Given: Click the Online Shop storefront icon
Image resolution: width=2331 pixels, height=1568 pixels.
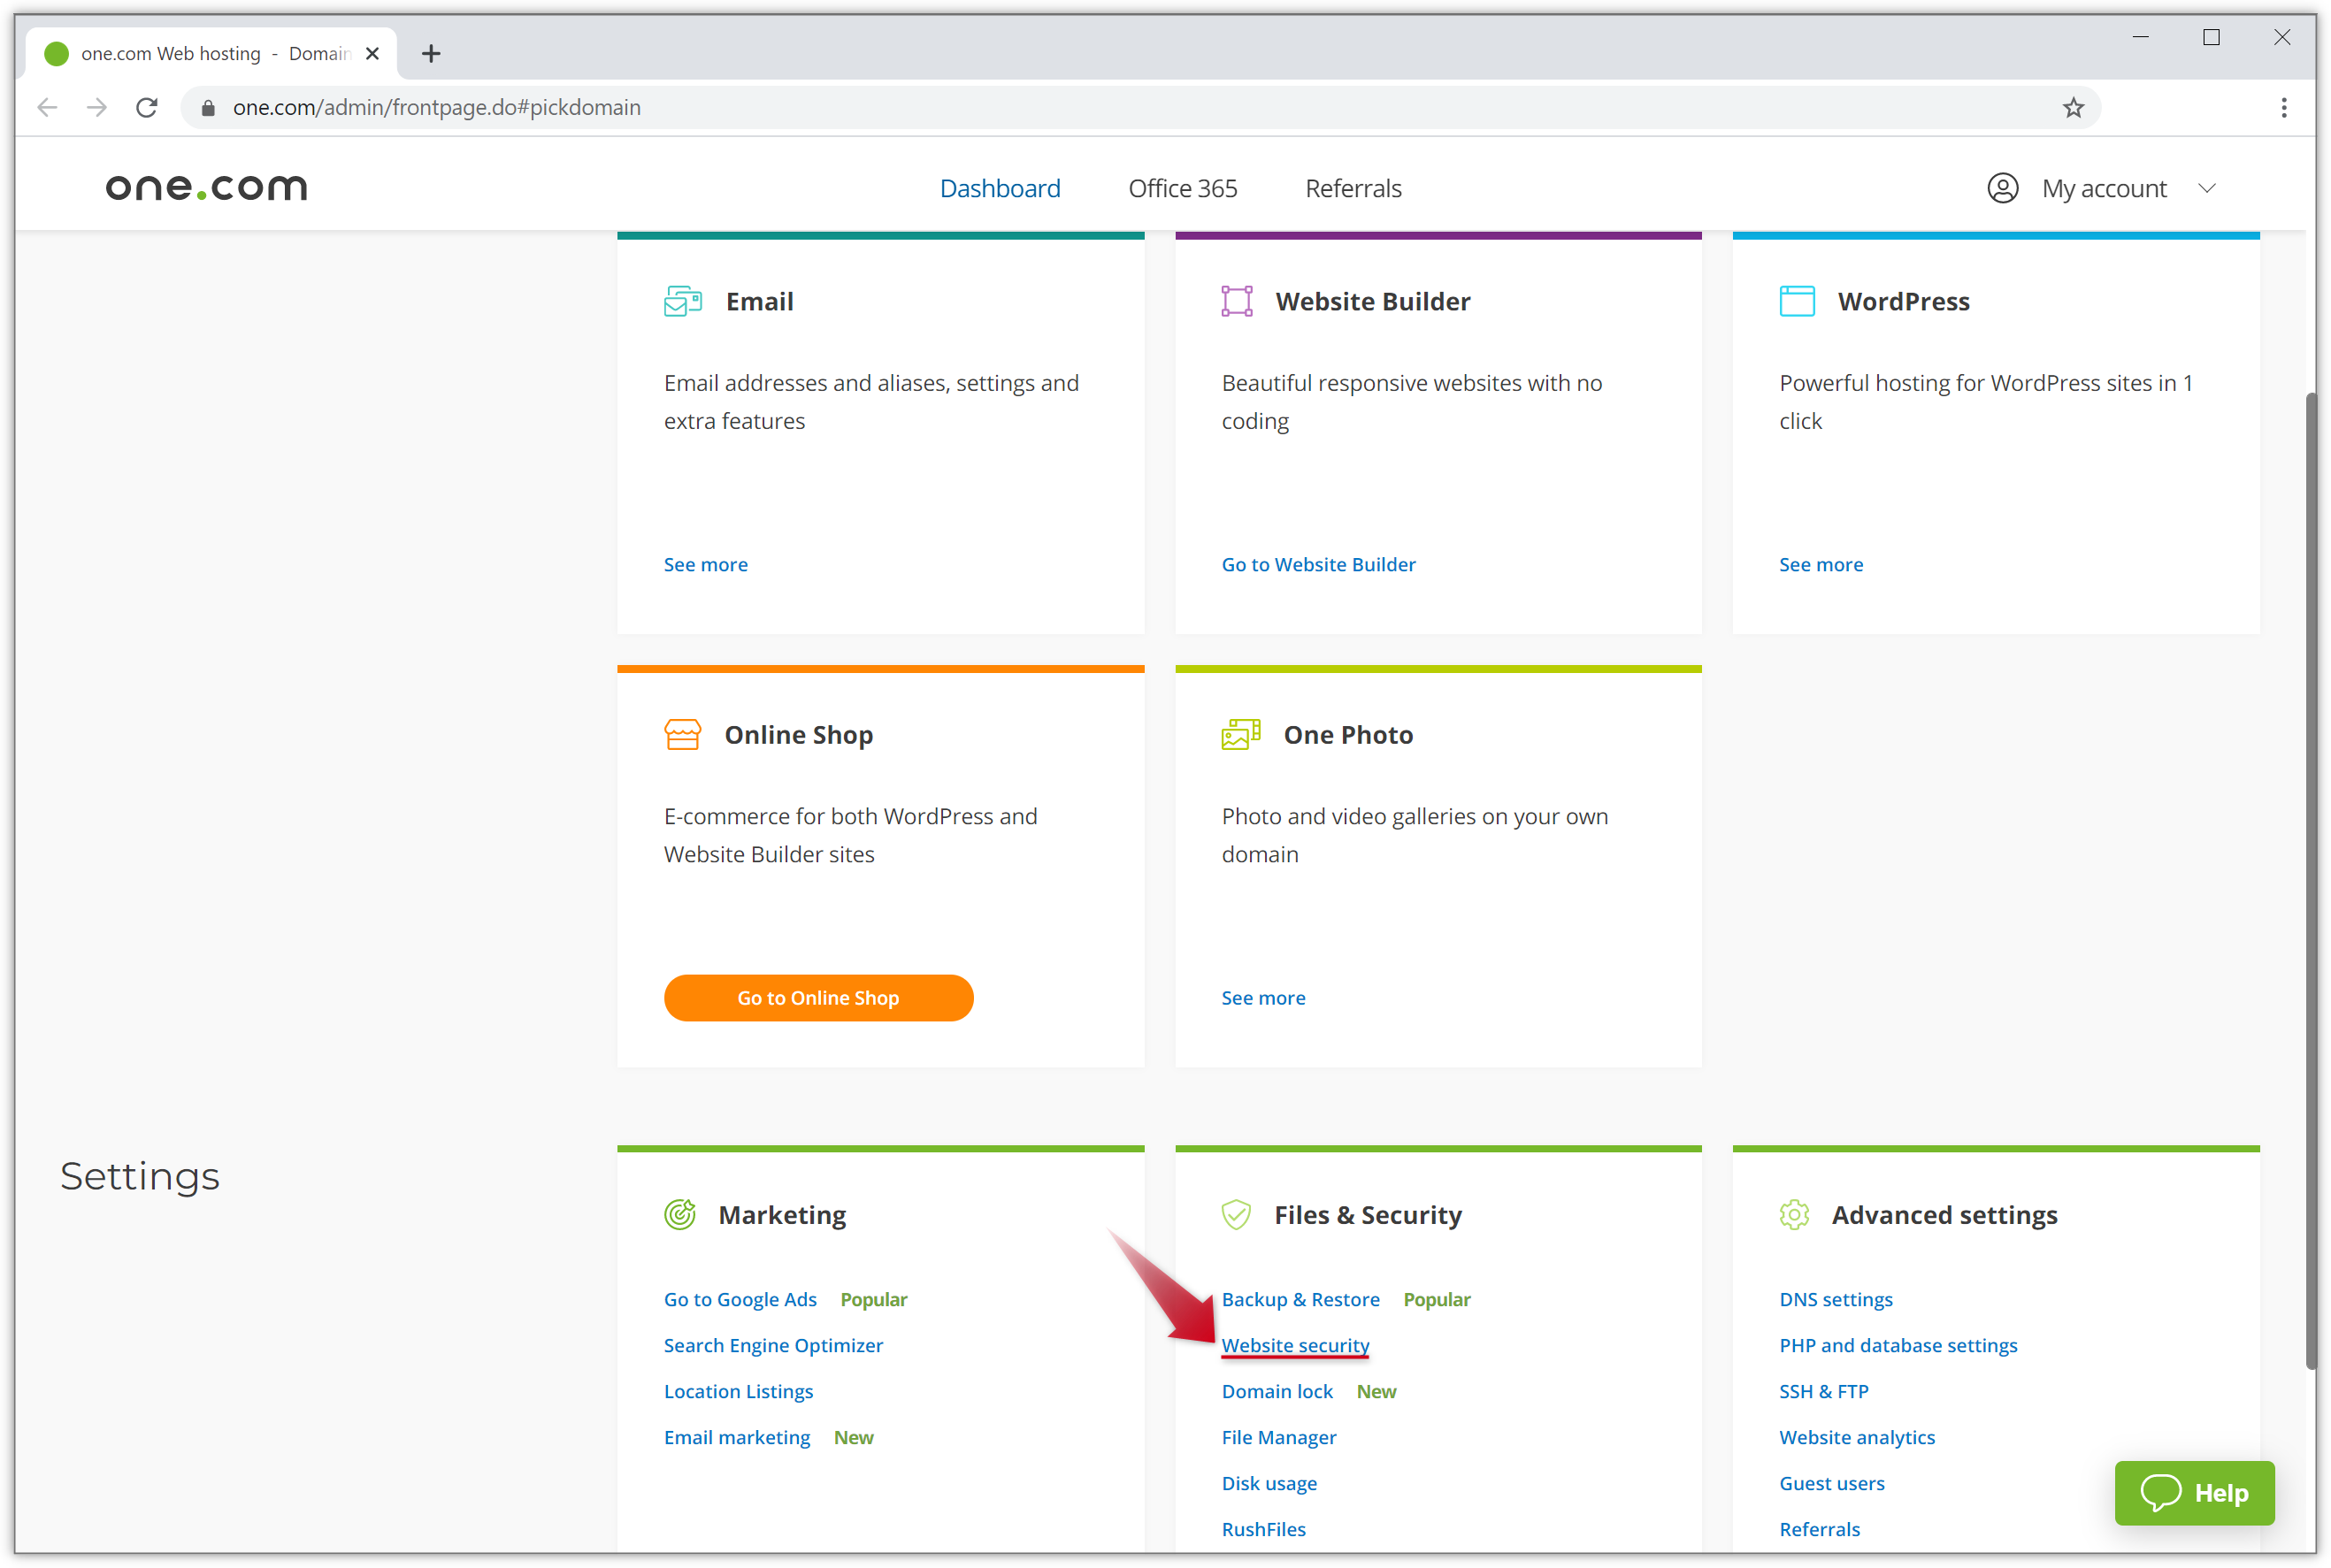Looking at the screenshot, I should (x=683, y=733).
